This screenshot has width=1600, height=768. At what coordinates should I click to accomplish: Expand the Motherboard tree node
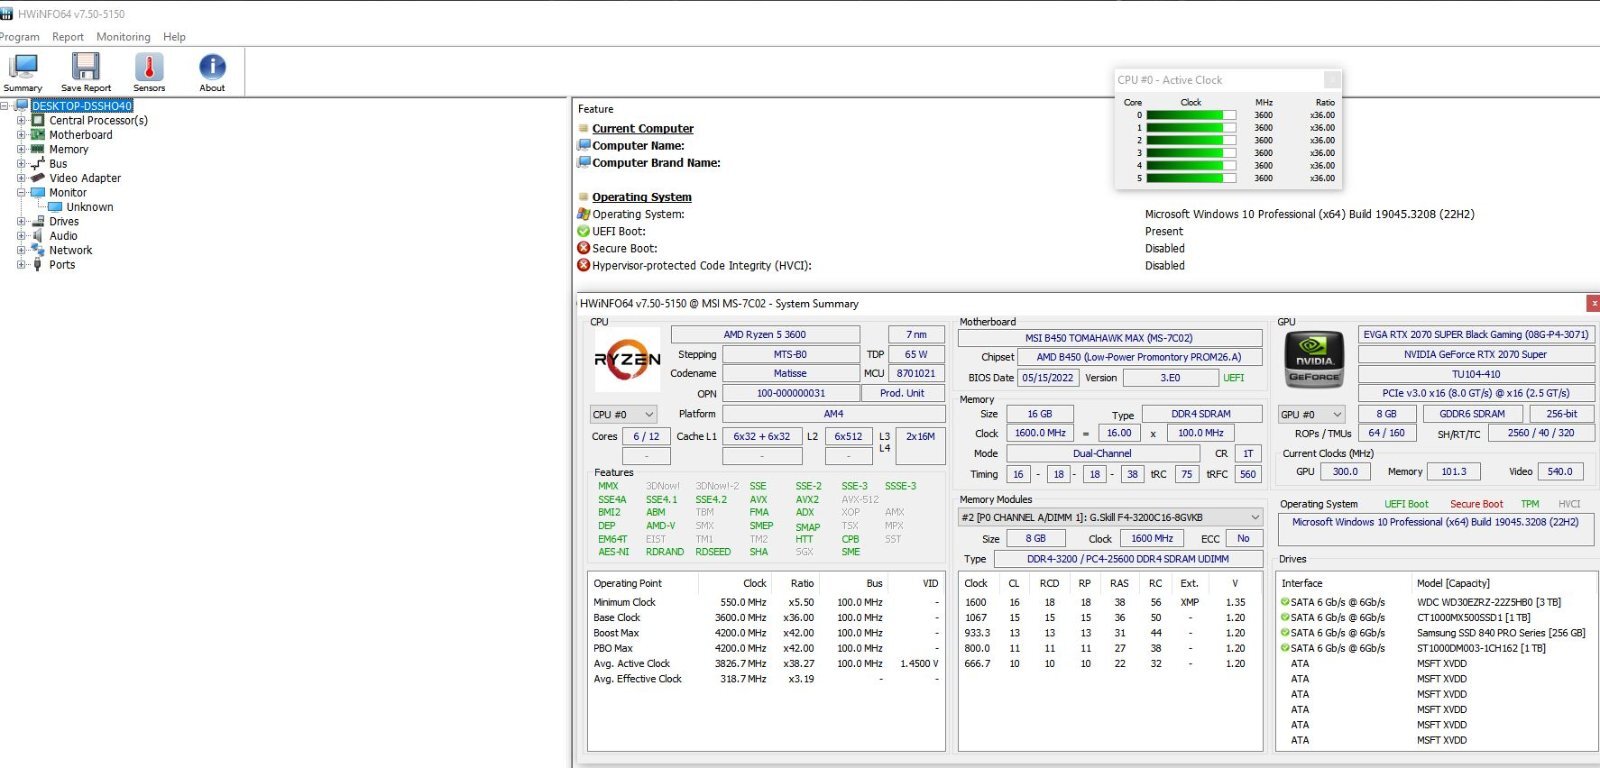pyautogui.click(x=21, y=135)
